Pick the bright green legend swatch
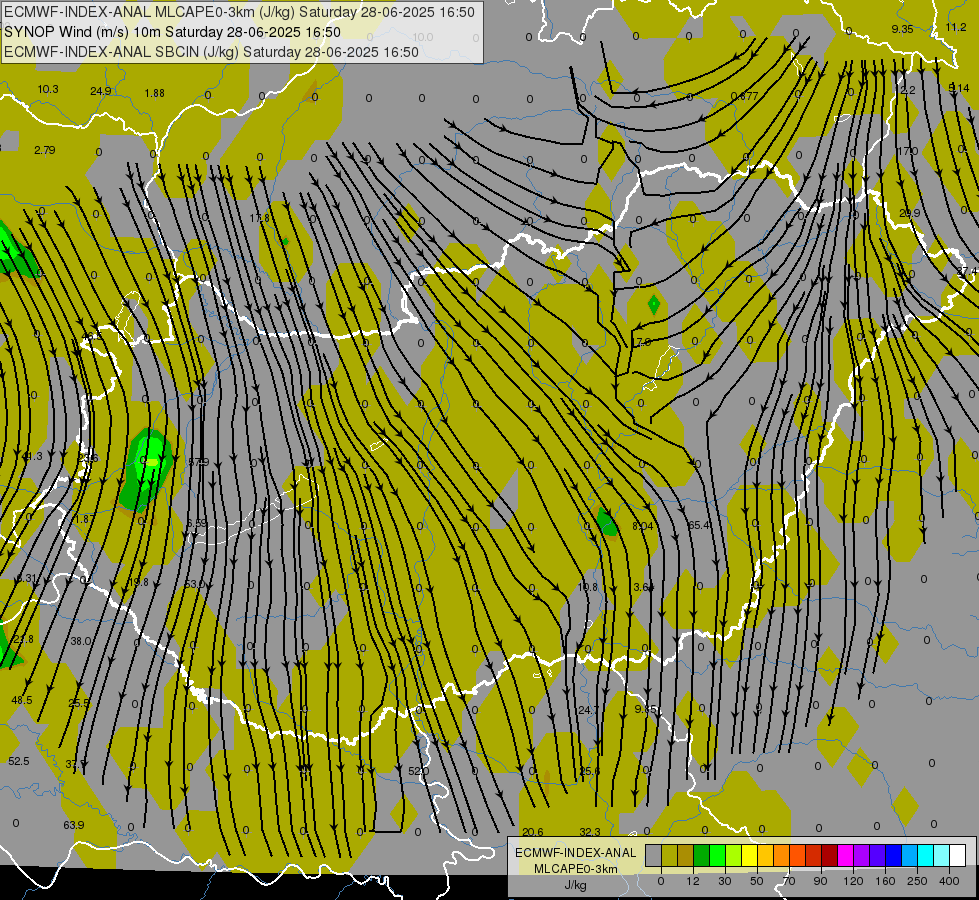The image size is (979, 900). [718, 856]
